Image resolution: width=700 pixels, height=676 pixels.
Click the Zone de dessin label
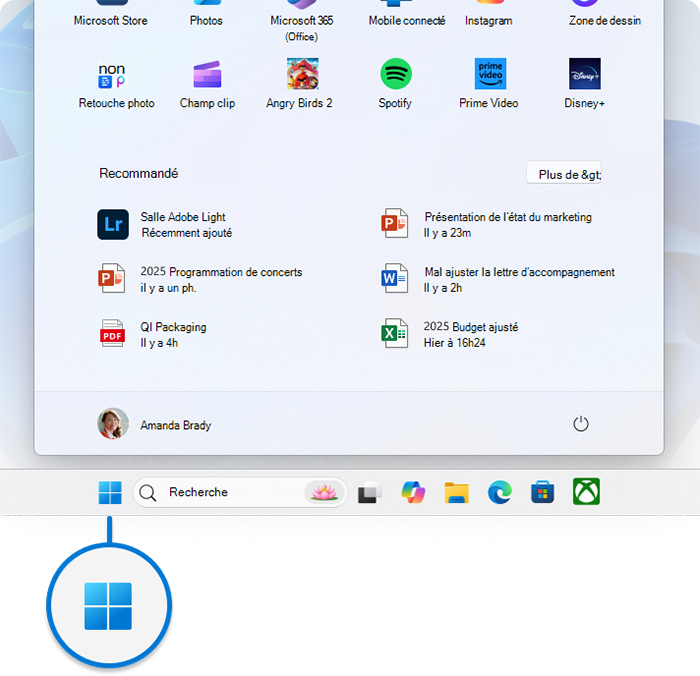coord(605,21)
